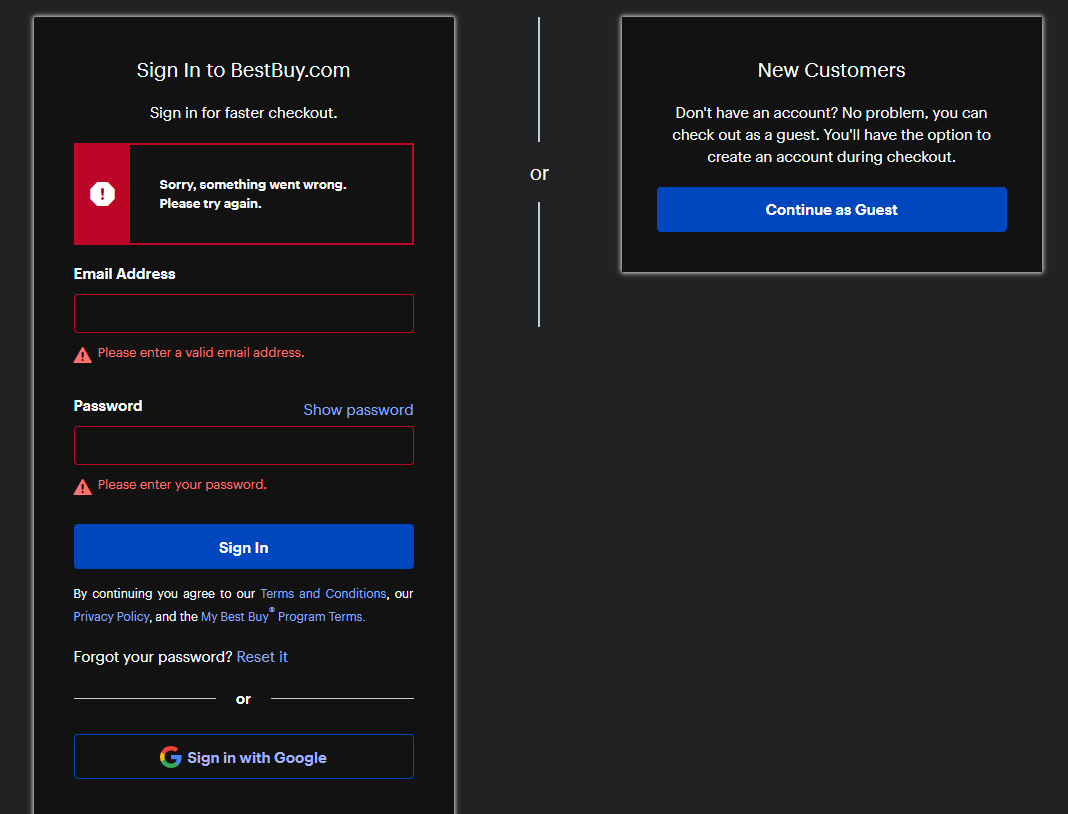The image size is (1068, 814).
Task: Open the Privacy Policy link
Action: 111,616
